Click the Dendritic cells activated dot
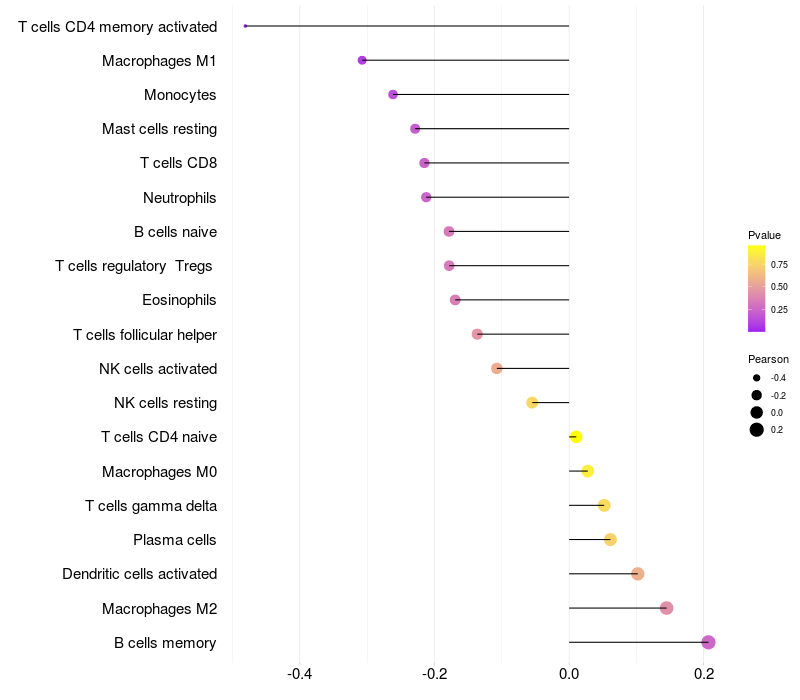The height and width of the screenshot is (700, 800). pyautogui.click(x=637, y=574)
